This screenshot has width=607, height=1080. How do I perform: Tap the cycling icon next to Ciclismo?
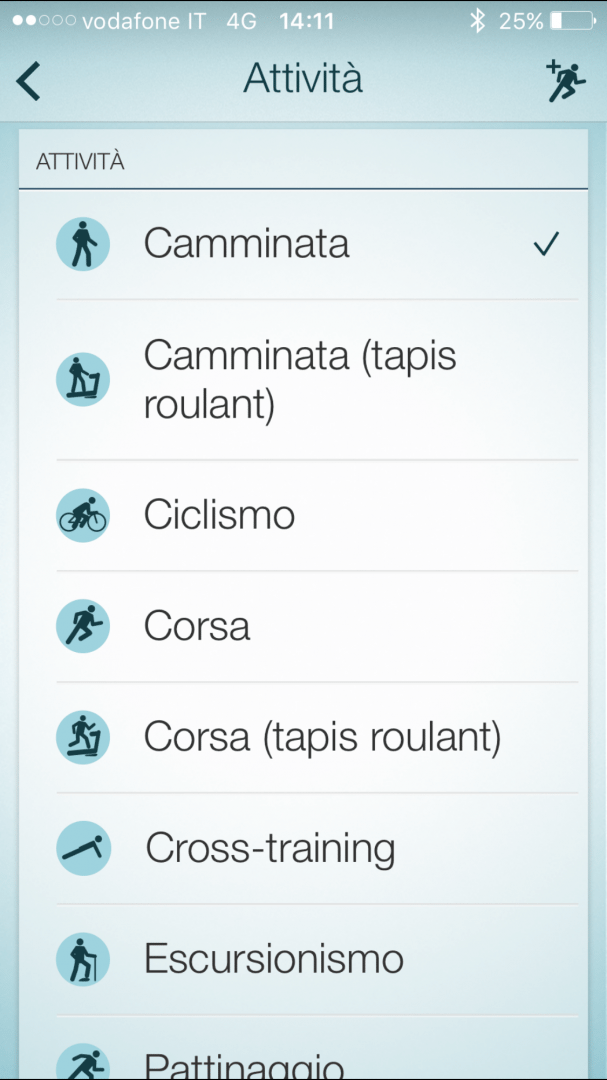[x=83, y=516]
